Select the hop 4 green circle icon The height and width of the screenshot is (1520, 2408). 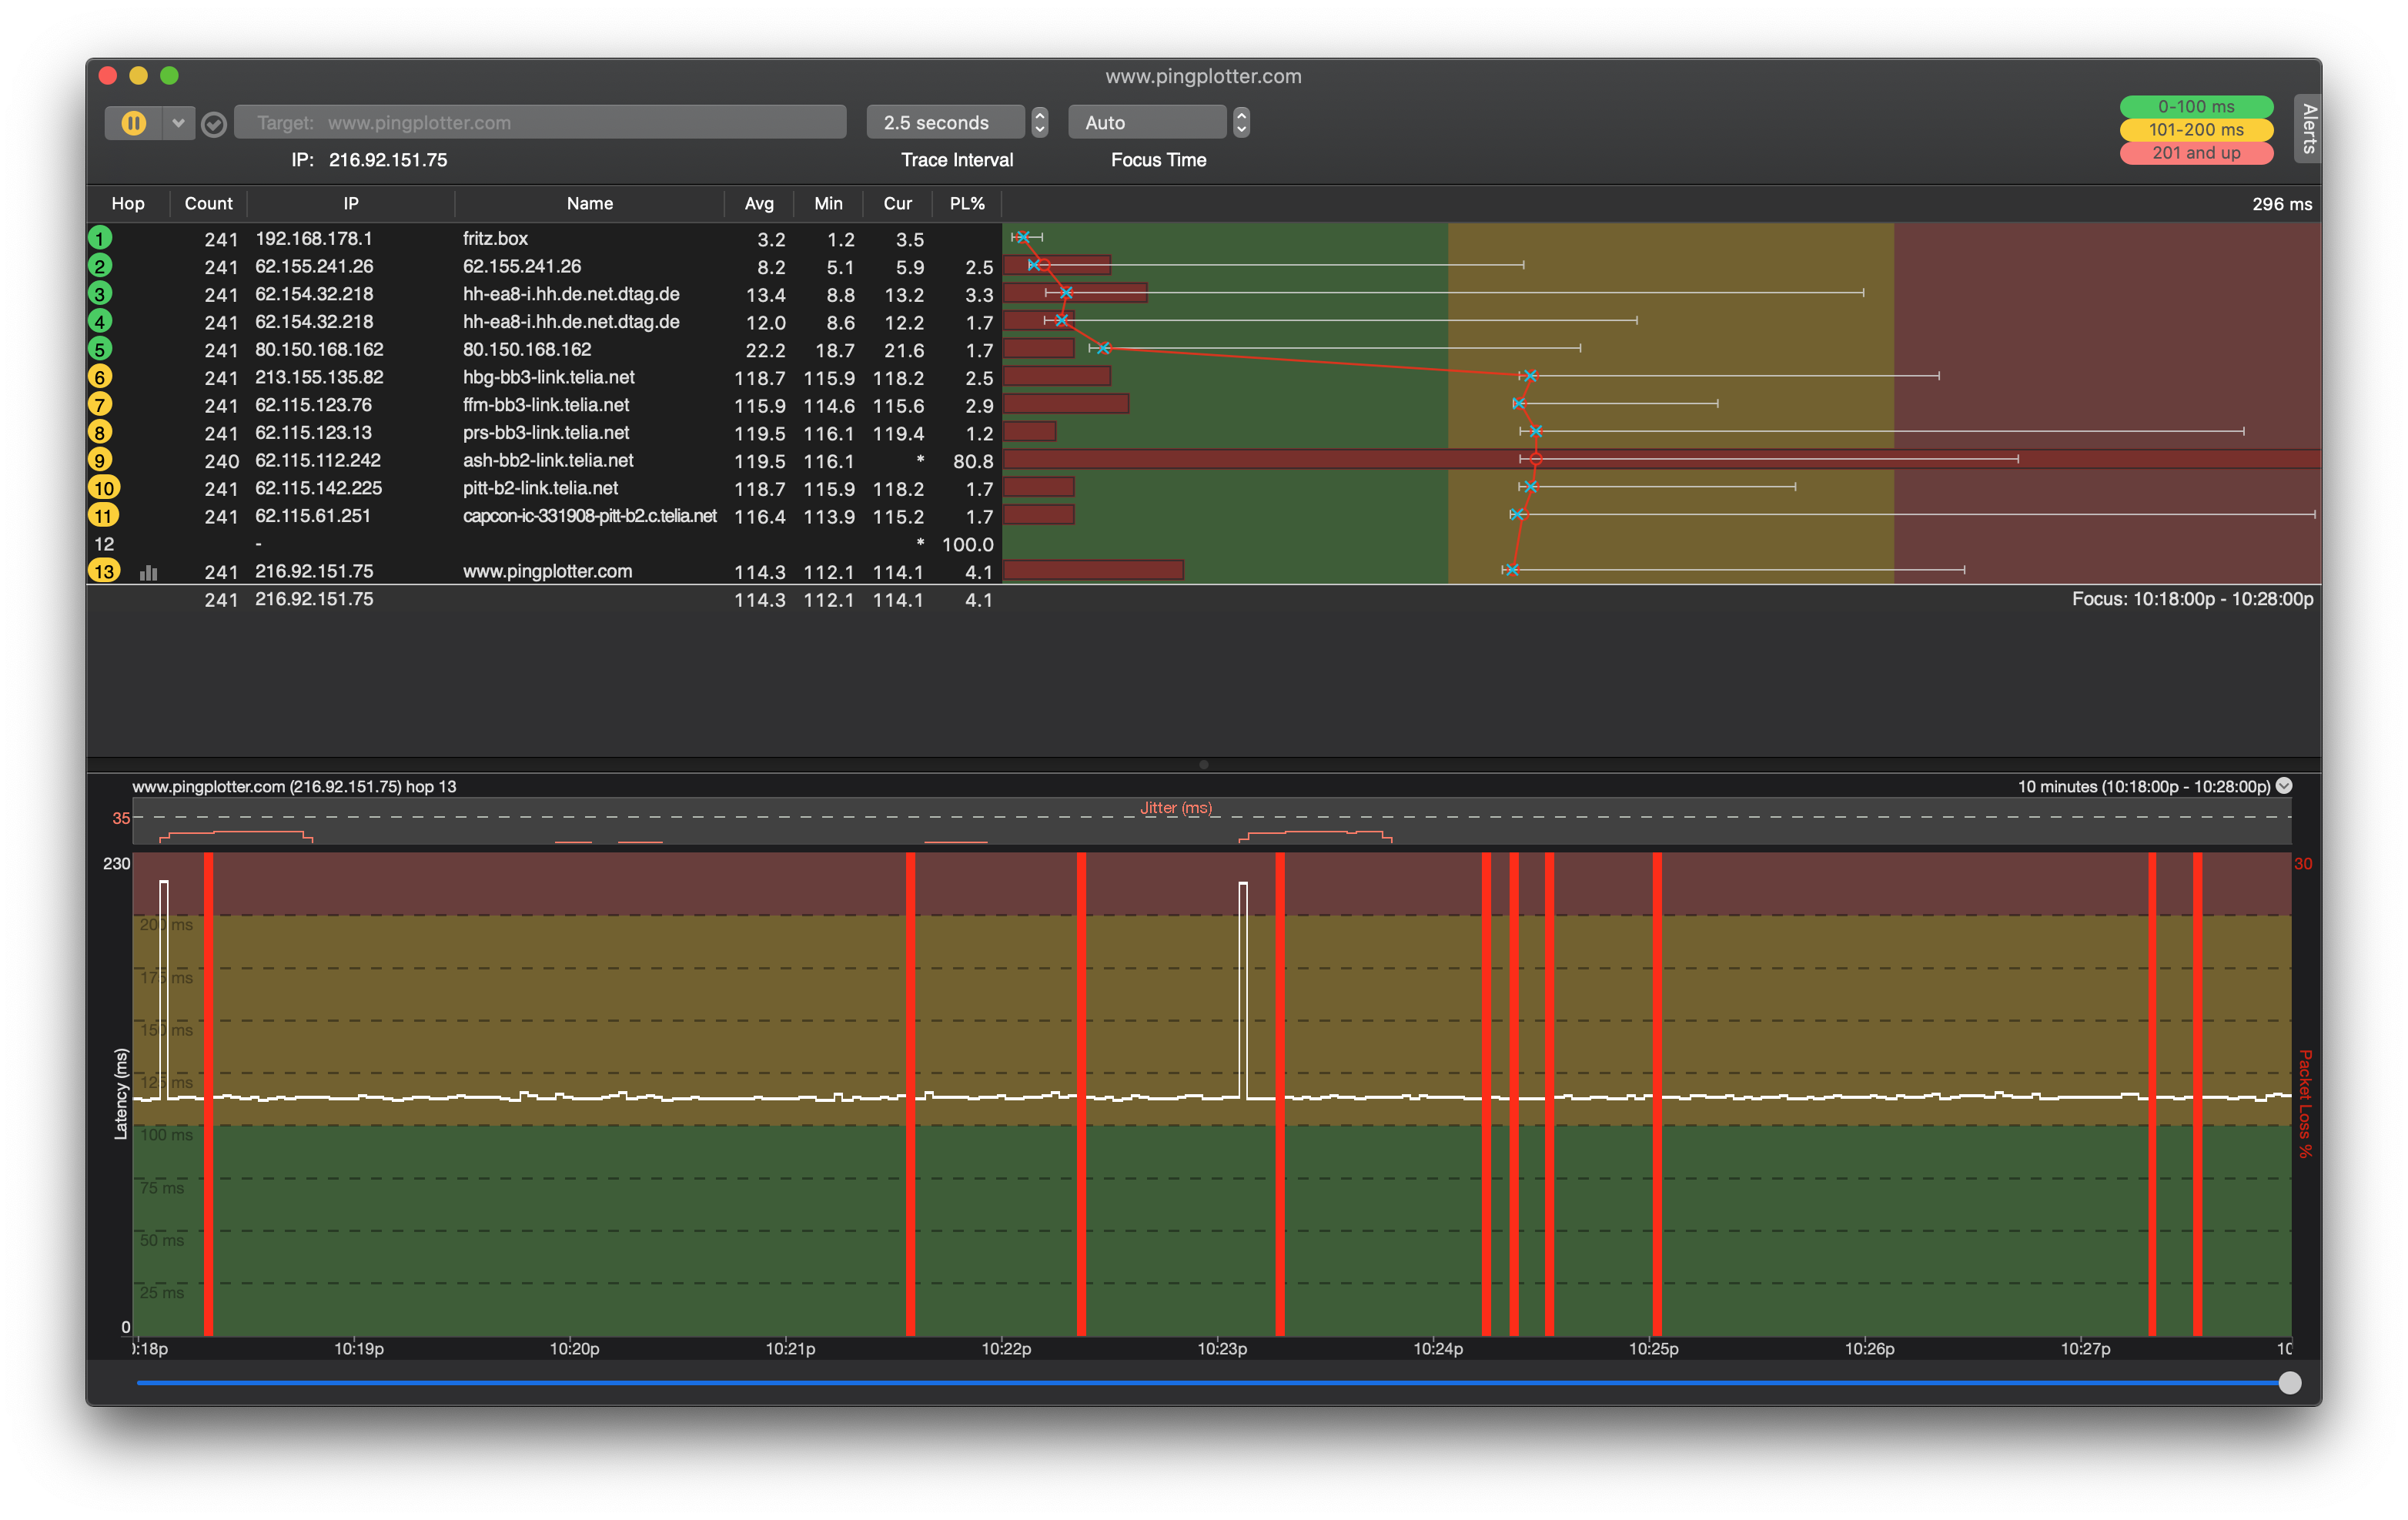tap(100, 322)
